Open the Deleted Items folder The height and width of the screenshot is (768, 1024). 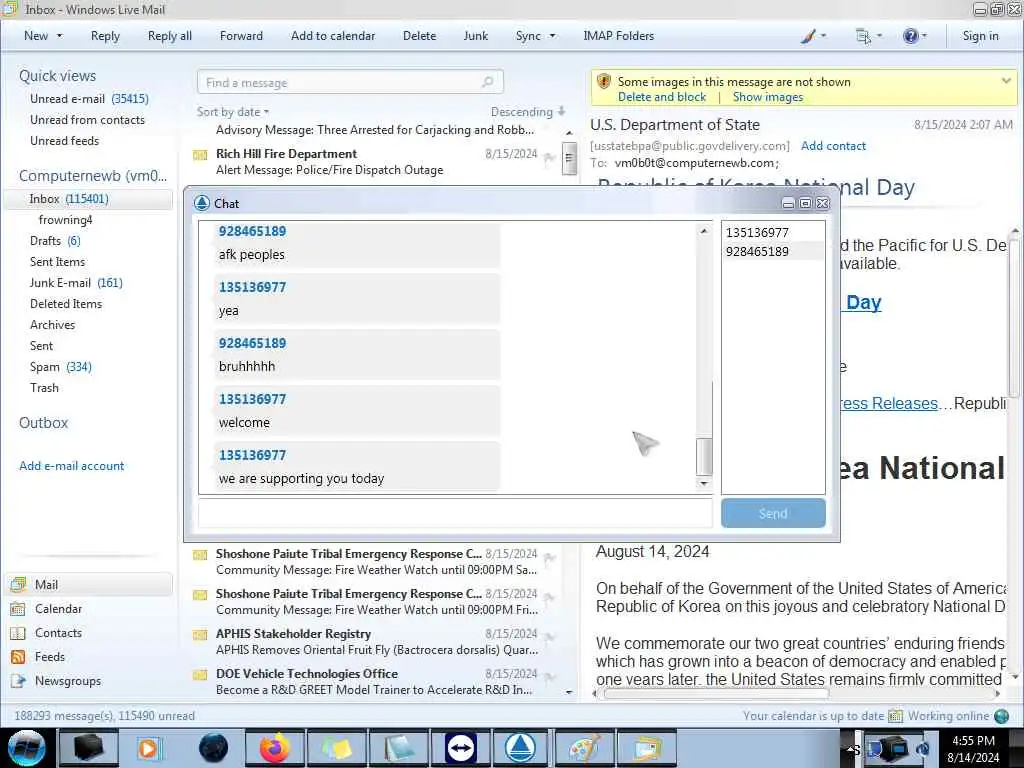click(x=66, y=304)
